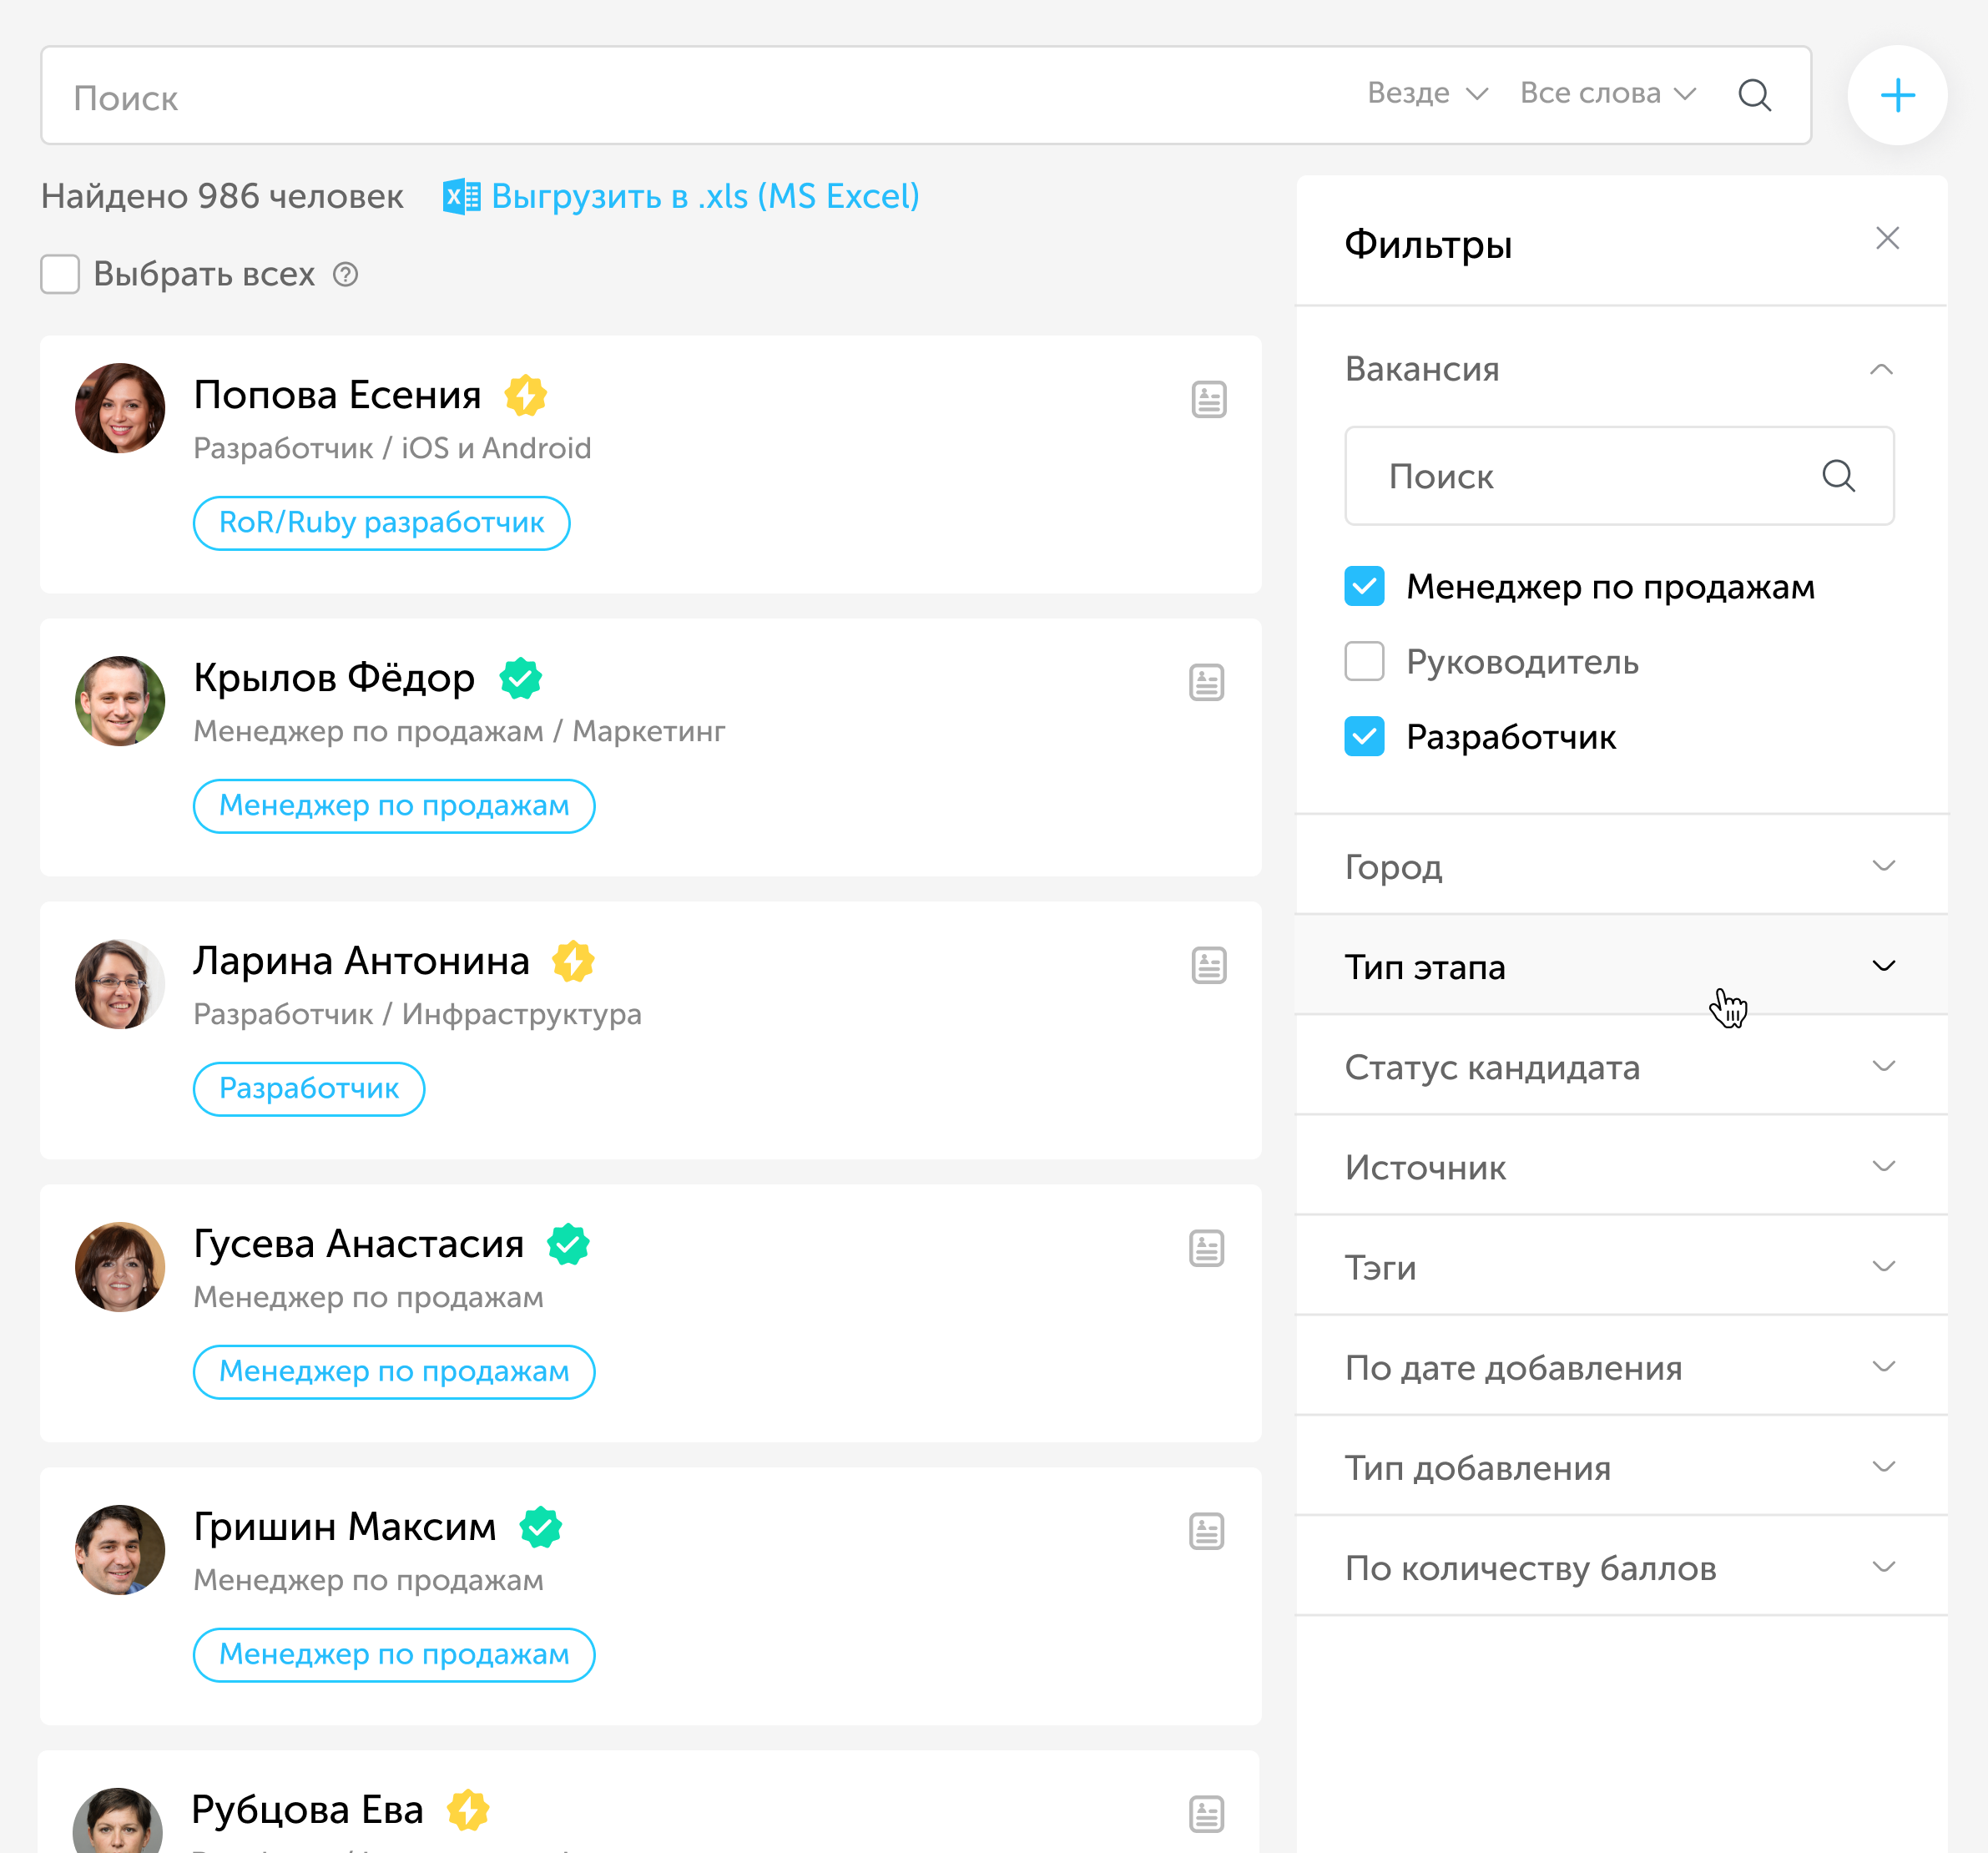Uncheck Менеджер по продажам vacancy filter

1364,586
